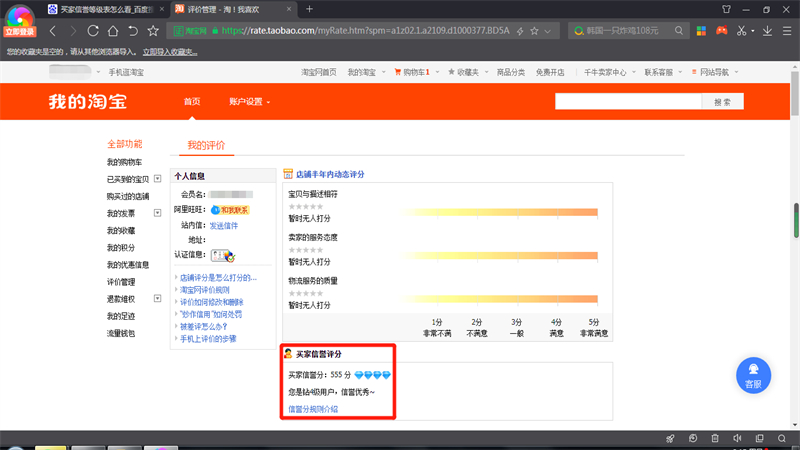Open 被差评怎么办 link
This screenshot has width=800, height=450.
click(x=204, y=327)
